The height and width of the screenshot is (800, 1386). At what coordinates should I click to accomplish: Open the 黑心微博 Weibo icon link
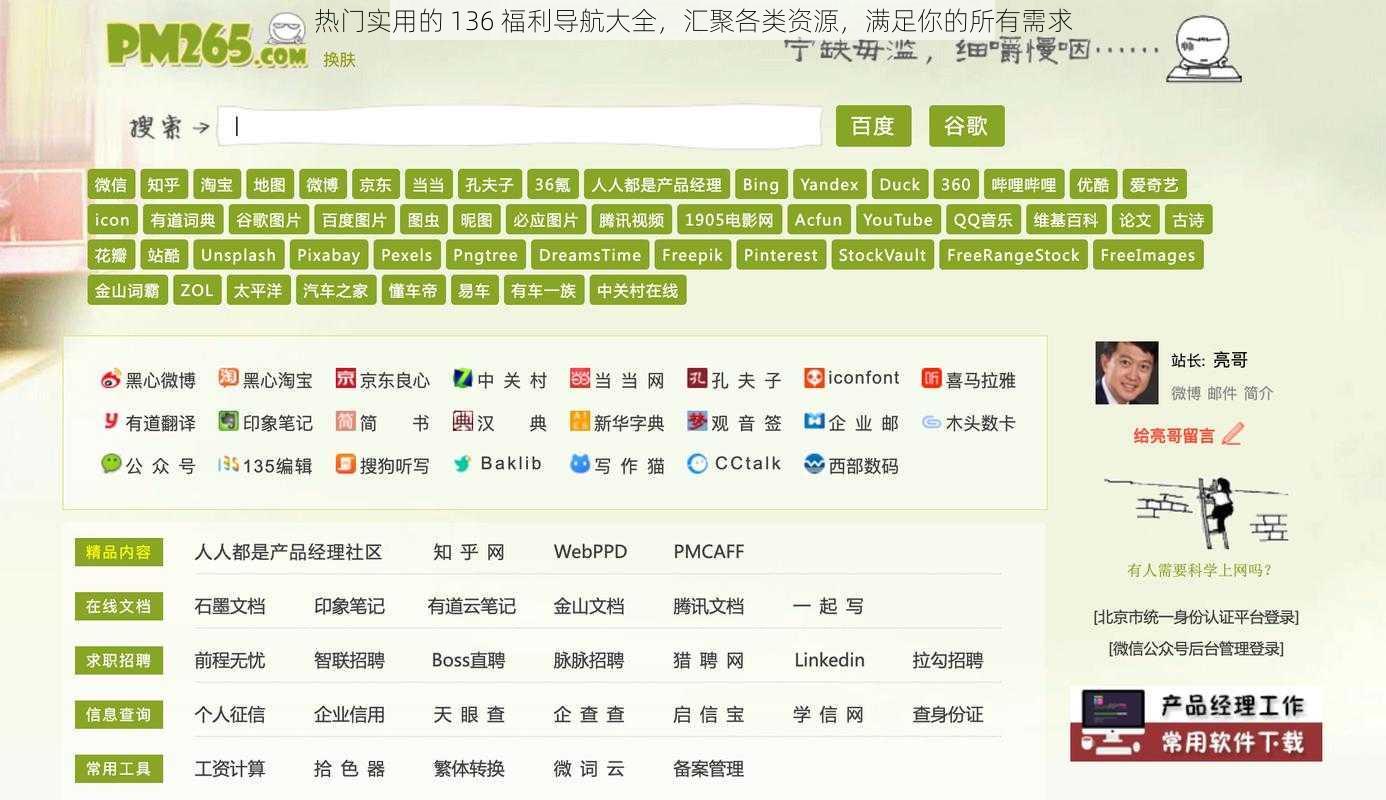pos(148,380)
